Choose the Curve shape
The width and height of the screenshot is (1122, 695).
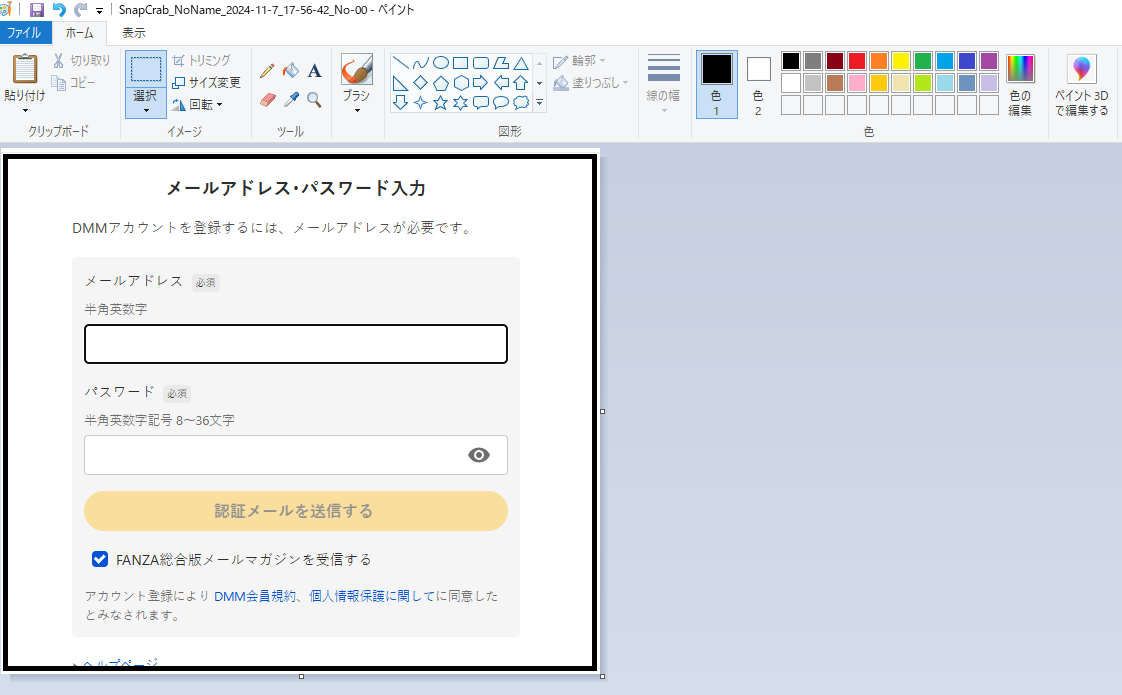point(421,62)
